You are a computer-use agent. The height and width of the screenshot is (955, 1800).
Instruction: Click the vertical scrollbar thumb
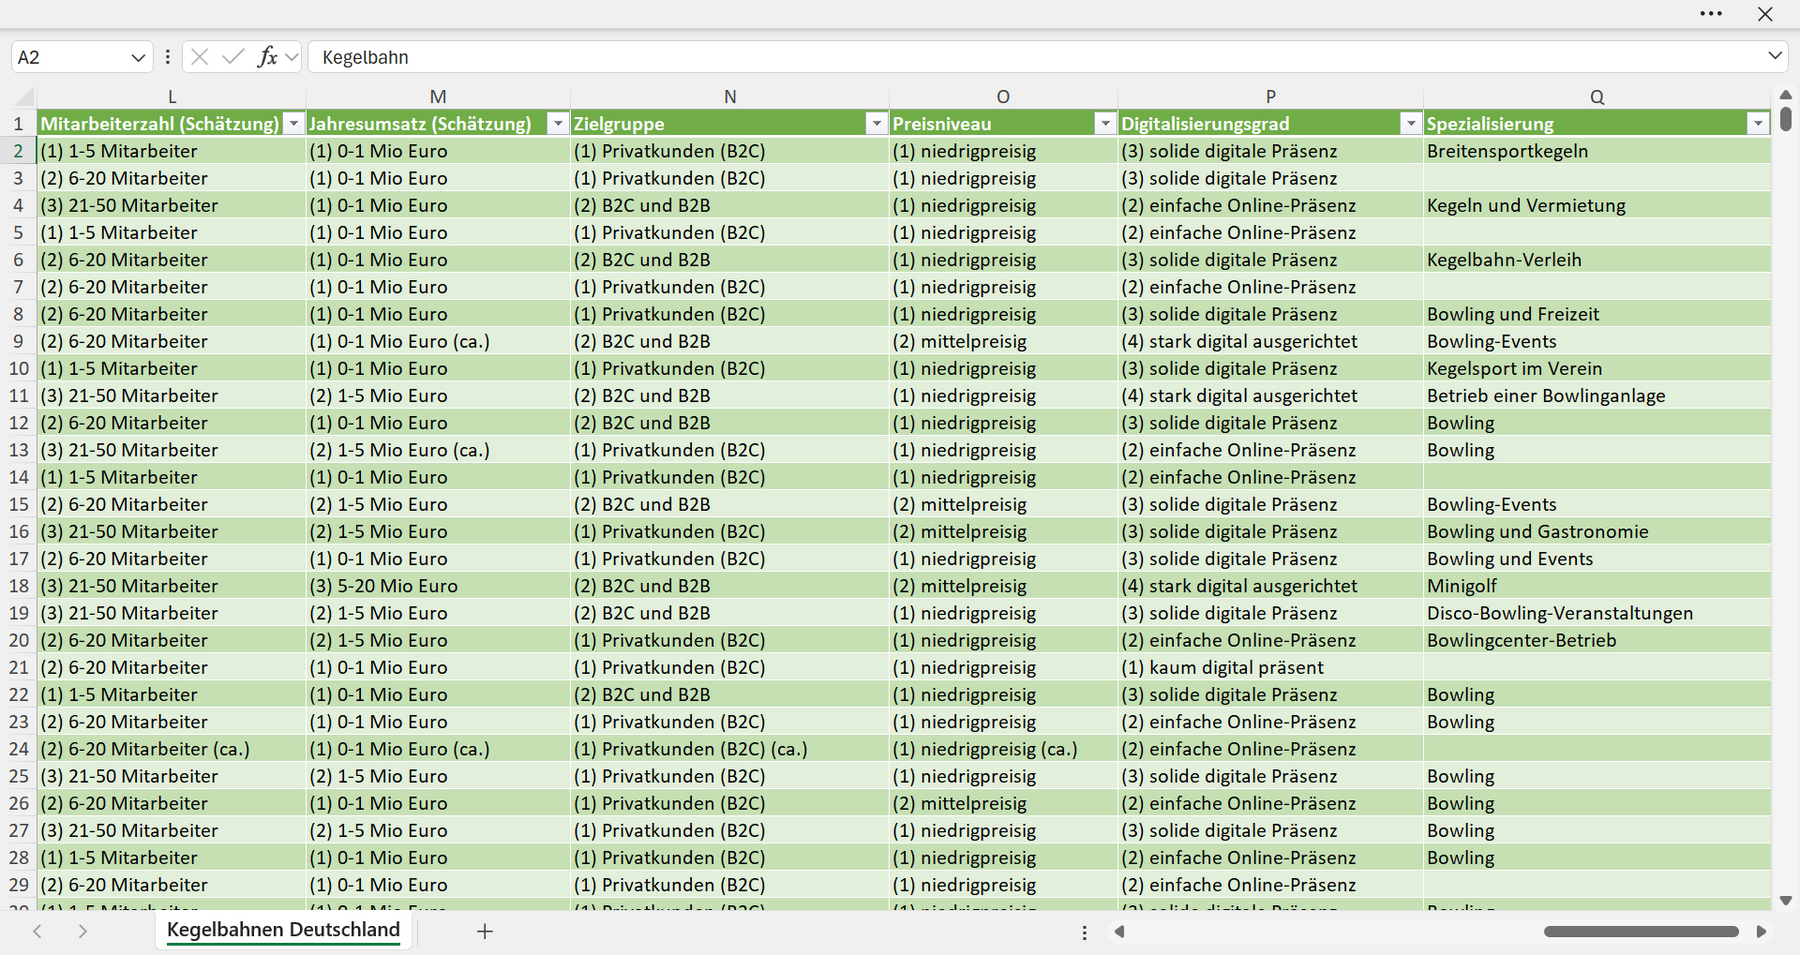pos(1786,119)
